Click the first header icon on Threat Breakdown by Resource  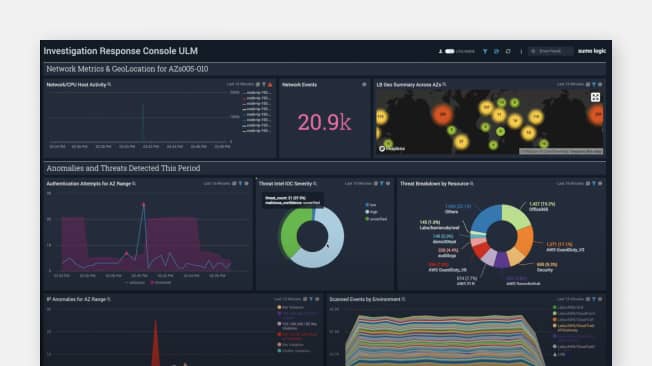click(x=588, y=183)
